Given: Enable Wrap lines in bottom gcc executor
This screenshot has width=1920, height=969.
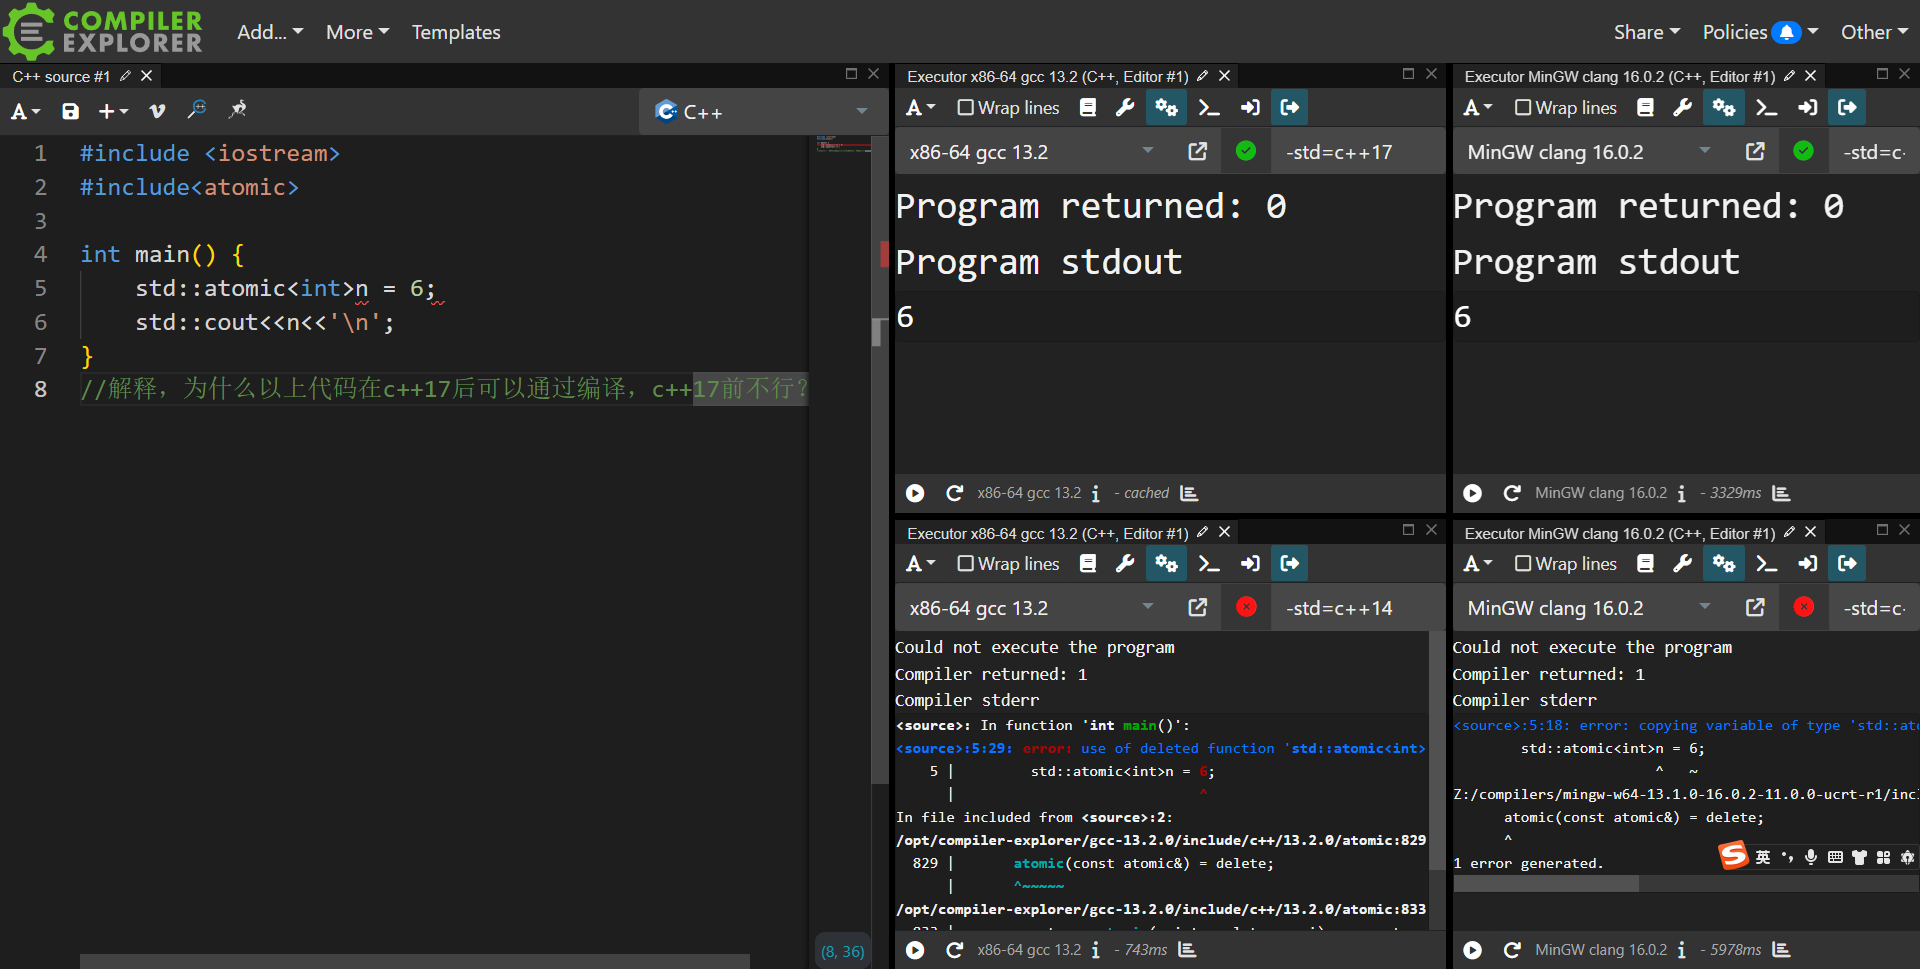Looking at the screenshot, I should pyautogui.click(x=1008, y=564).
